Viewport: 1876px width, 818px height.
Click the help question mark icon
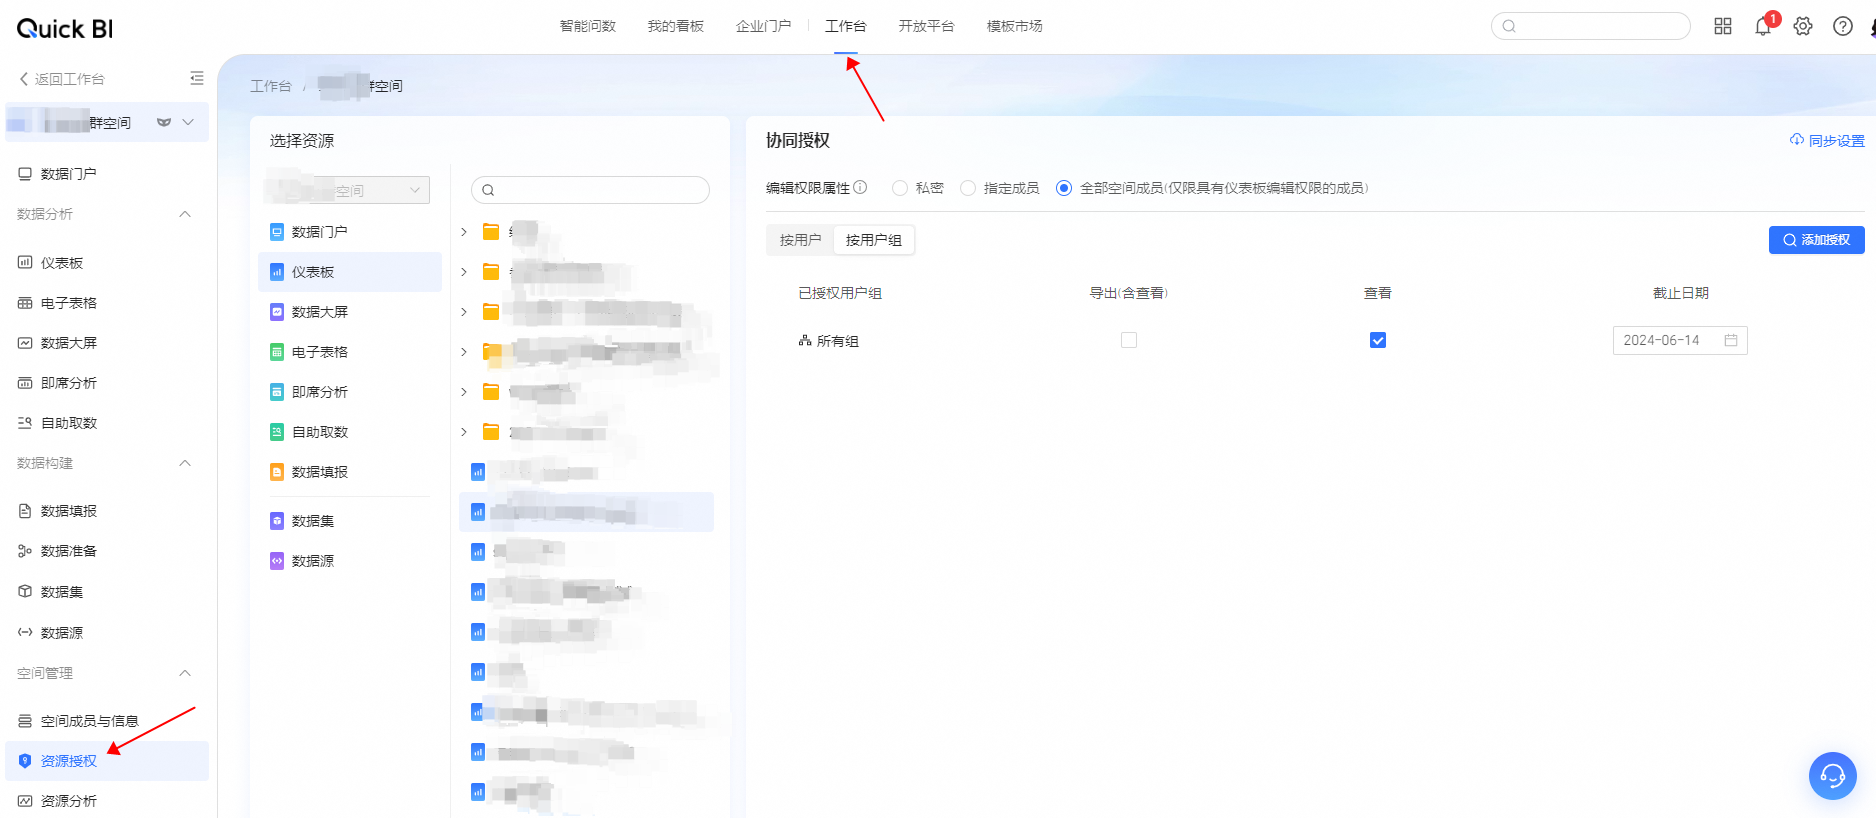point(1842,27)
